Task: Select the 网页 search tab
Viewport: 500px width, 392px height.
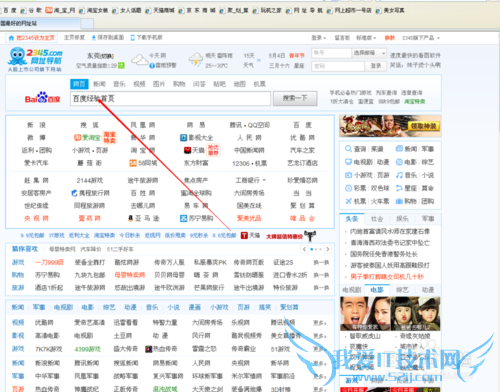Action: (x=79, y=84)
